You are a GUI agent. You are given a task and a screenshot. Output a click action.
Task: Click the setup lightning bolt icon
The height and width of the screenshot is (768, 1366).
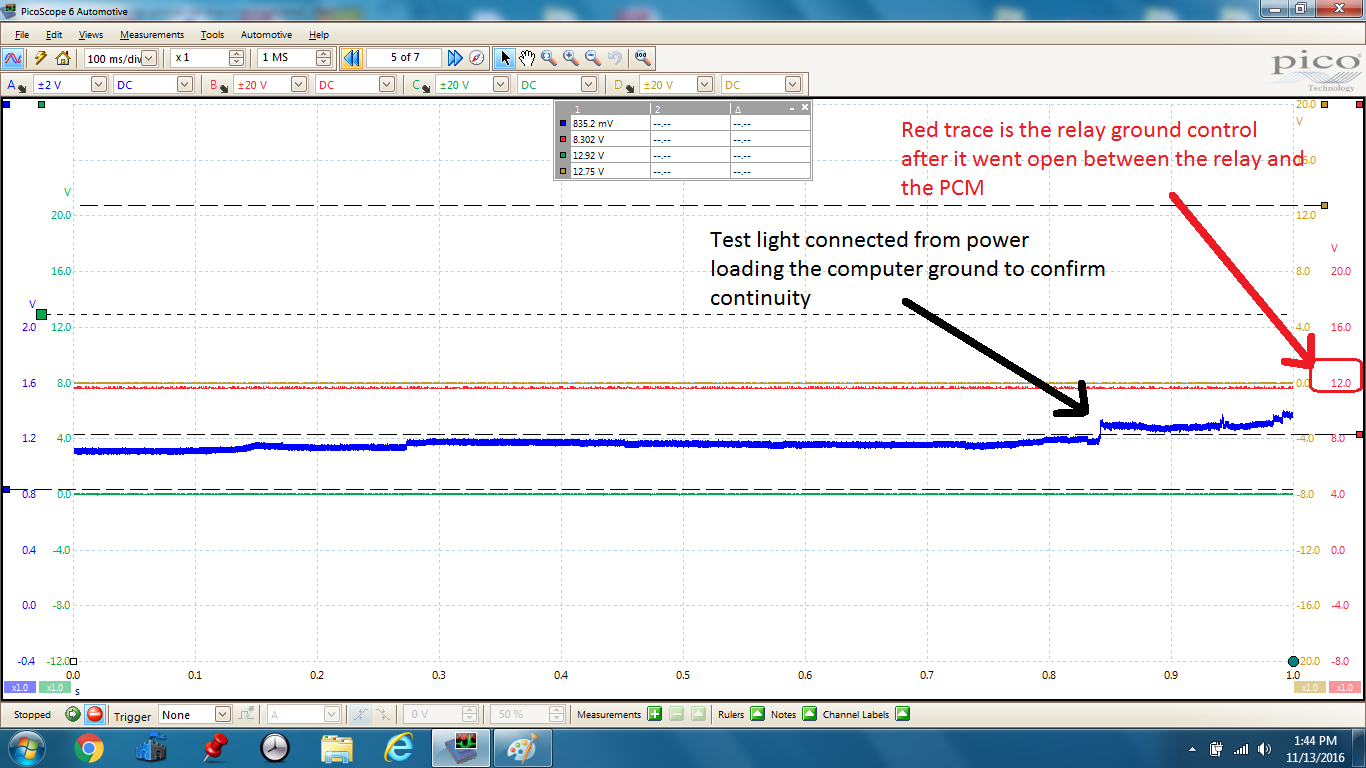[41, 58]
